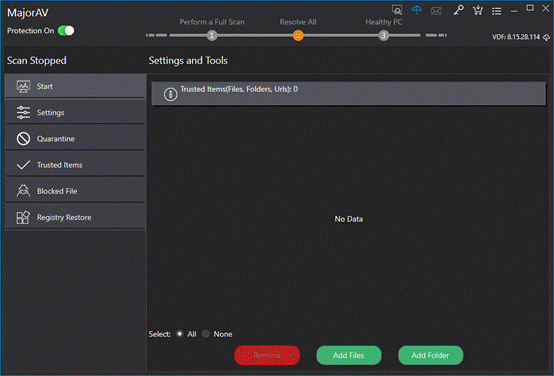554x376 pixels.
Task: Click the red Remove button
Action: click(x=267, y=355)
